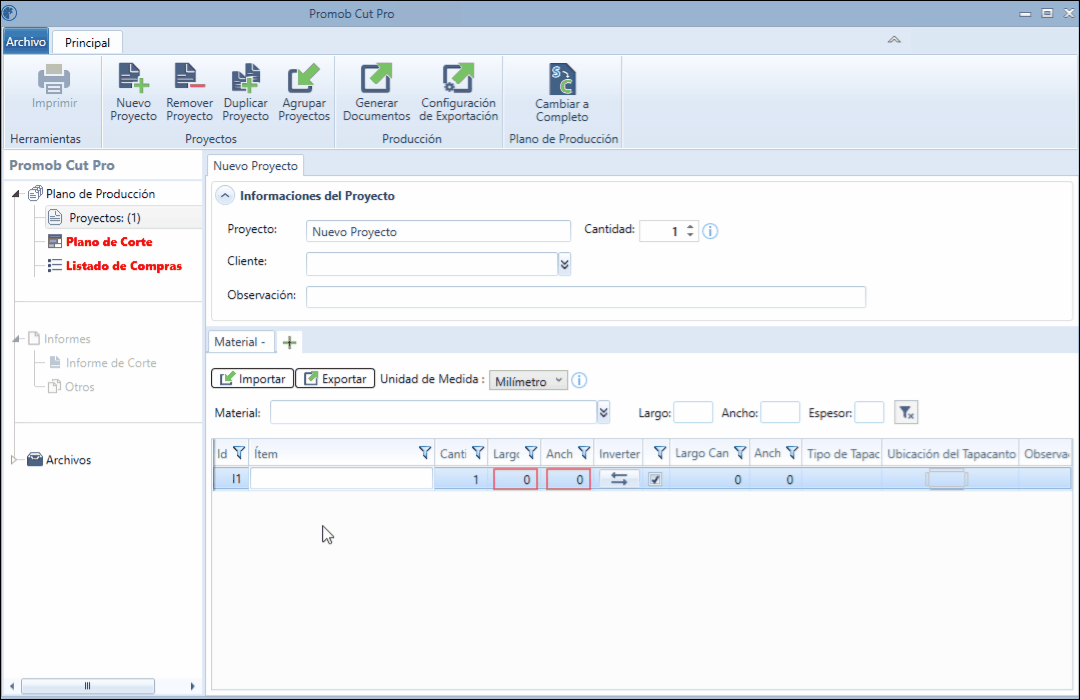1080x700 pixels.
Task: Click the Exportar button
Action: (x=335, y=379)
